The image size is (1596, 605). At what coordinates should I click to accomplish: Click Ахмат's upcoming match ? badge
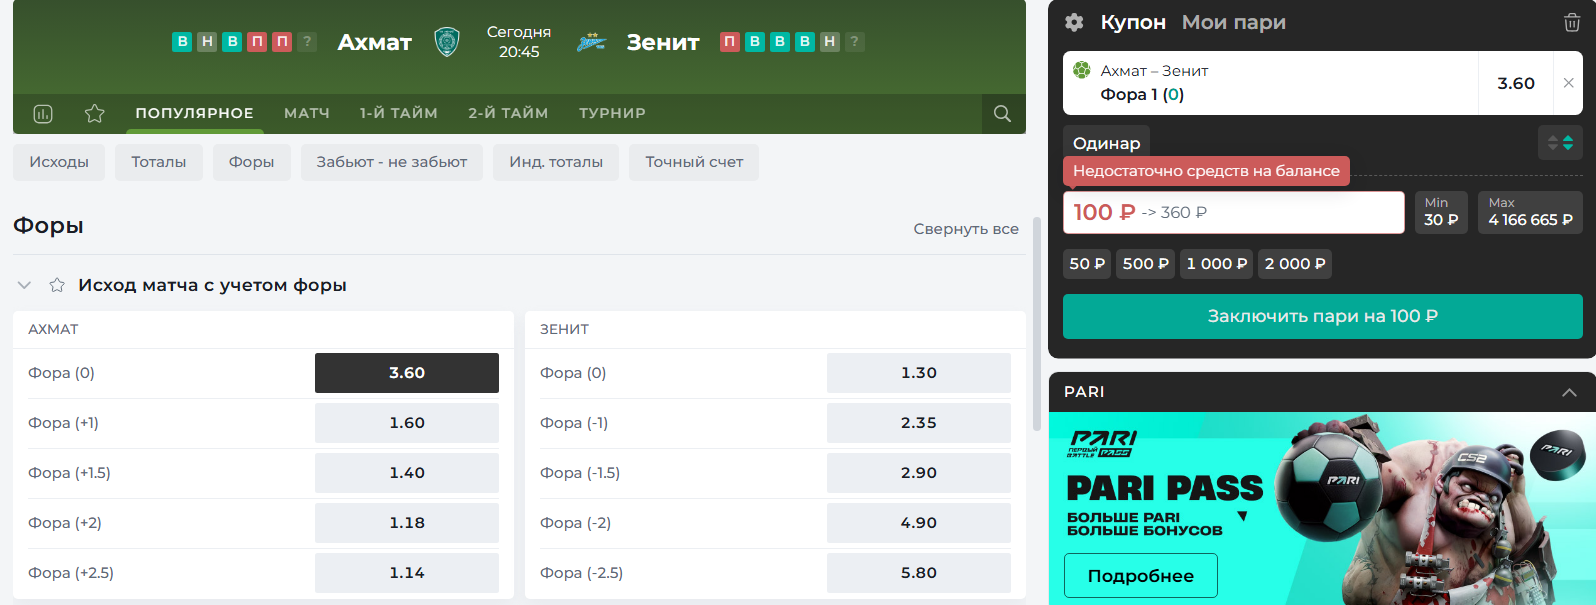pos(307,42)
